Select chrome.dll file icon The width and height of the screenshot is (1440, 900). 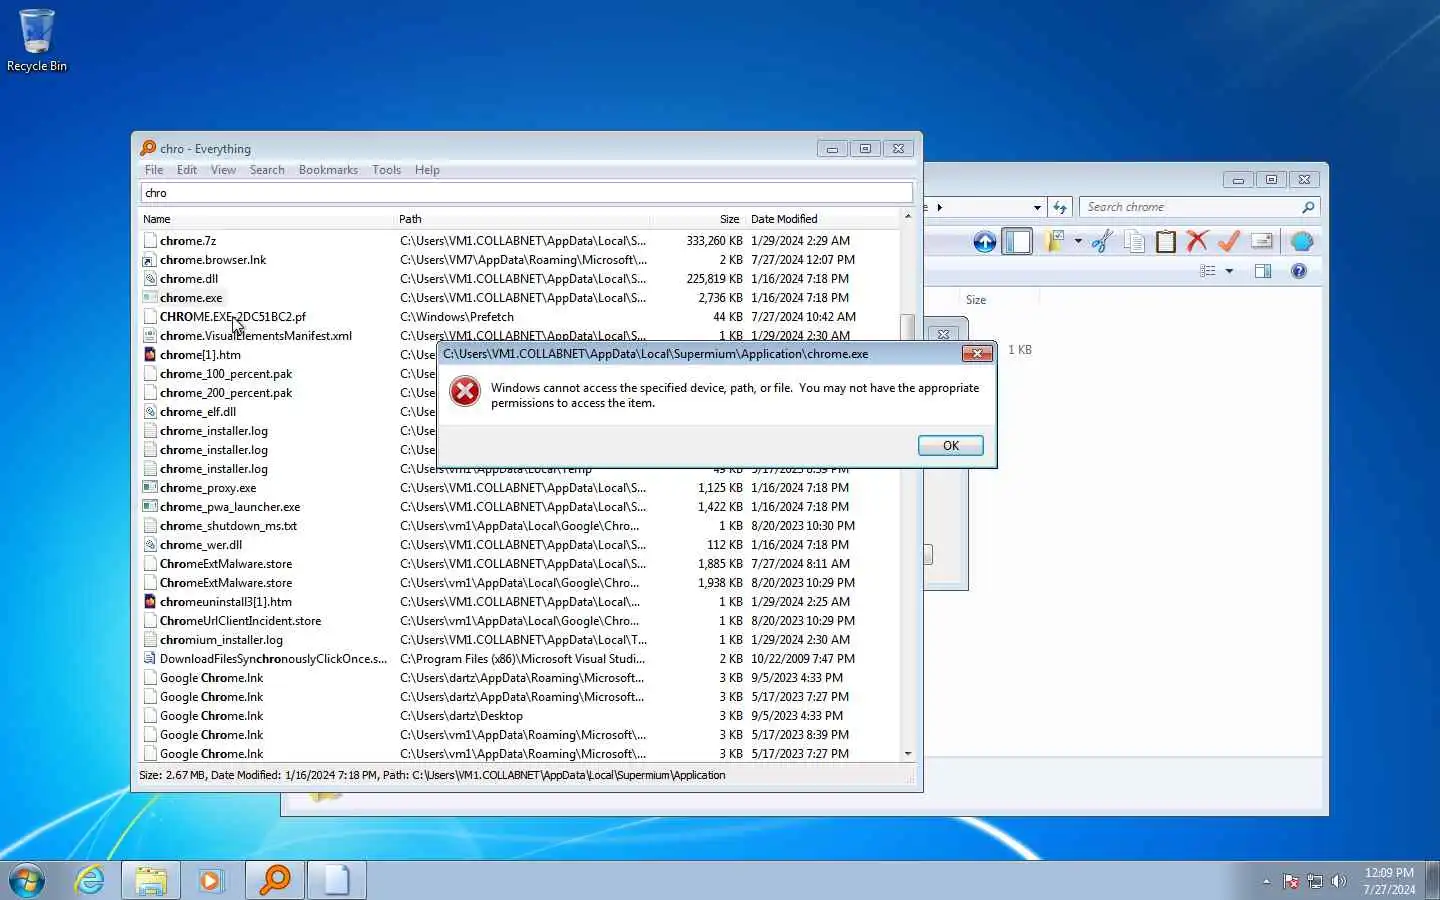pyautogui.click(x=150, y=279)
